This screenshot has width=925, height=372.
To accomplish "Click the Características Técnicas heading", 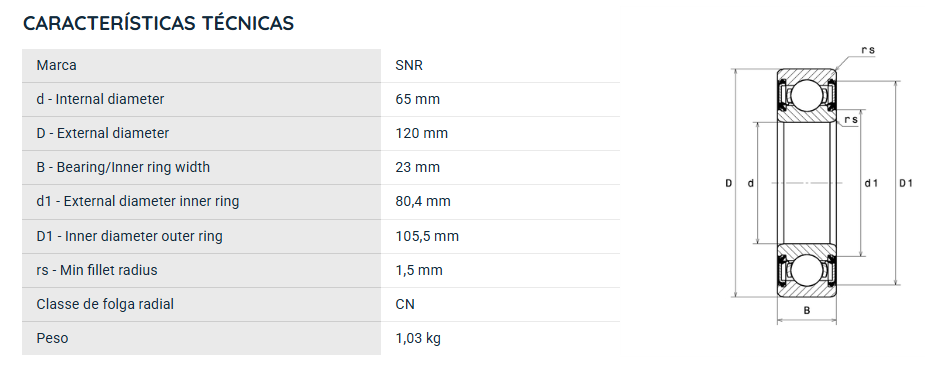I will pos(158,23).
